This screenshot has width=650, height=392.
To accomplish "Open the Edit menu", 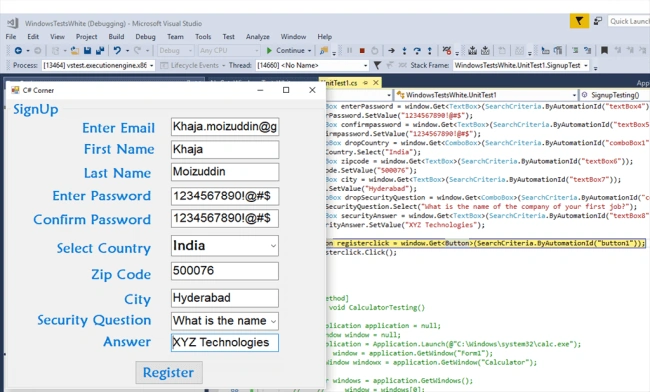I will tap(33, 36).
